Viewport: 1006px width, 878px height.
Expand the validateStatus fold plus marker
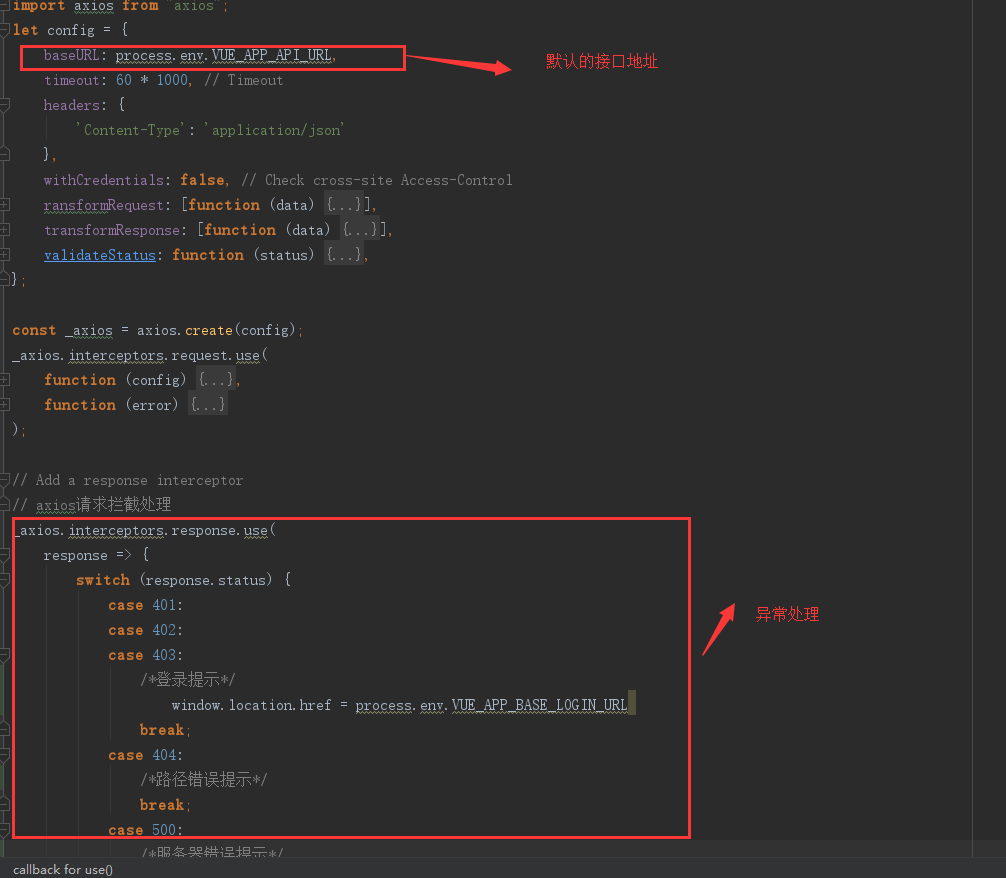[x=4, y=255]
